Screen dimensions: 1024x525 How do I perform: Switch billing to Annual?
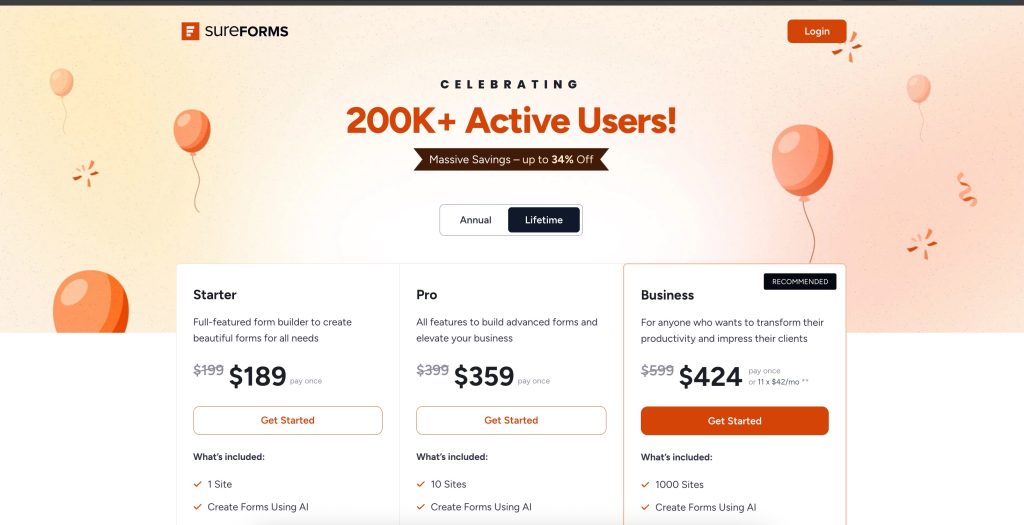pyautogui.click(x=475, y=220)
